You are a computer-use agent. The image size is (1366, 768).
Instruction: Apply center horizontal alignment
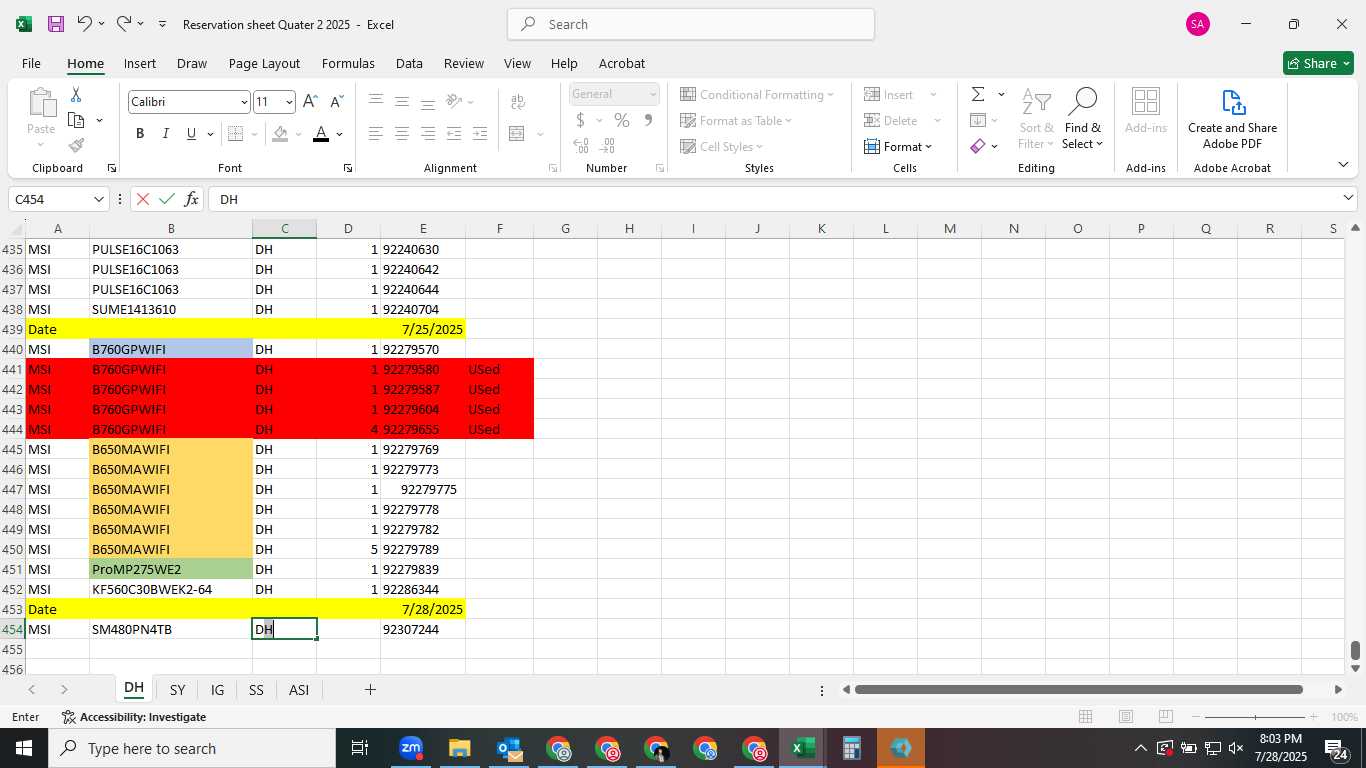coord(402,134)
